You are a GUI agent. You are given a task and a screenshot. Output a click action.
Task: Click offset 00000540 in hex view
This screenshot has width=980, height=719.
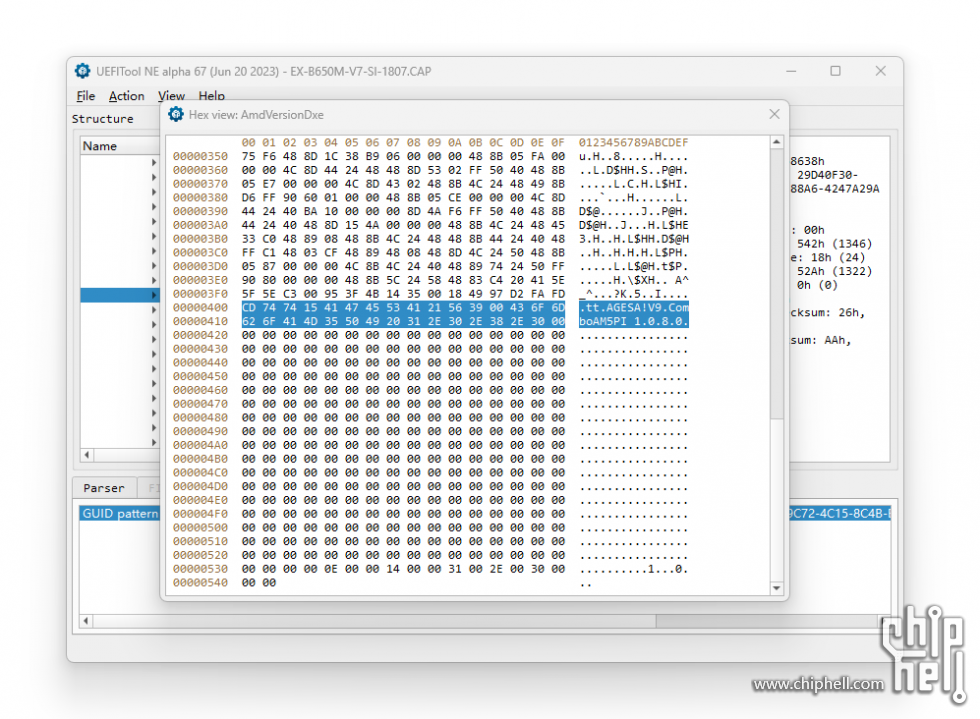[201, 583]
